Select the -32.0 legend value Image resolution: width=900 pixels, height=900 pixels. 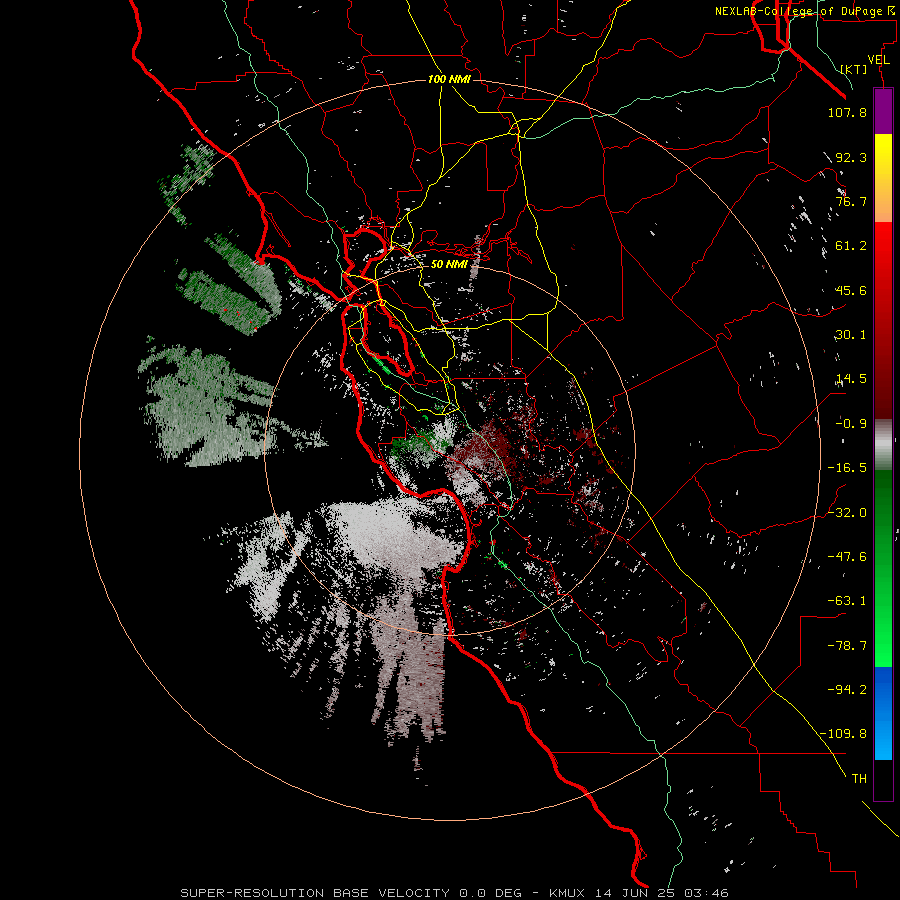[847, 513]
